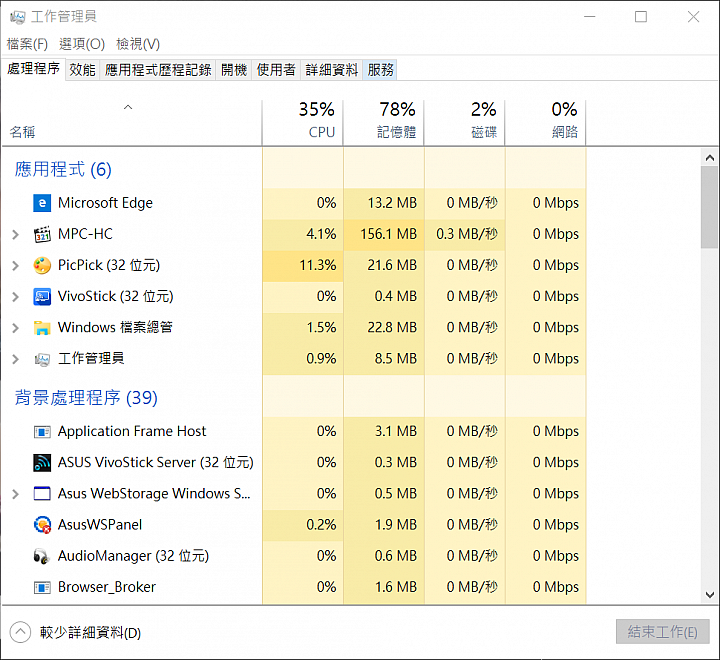
Task: Click the vertical scrollbar thumb
Action: pyautogui.click(x=710, y=208)
